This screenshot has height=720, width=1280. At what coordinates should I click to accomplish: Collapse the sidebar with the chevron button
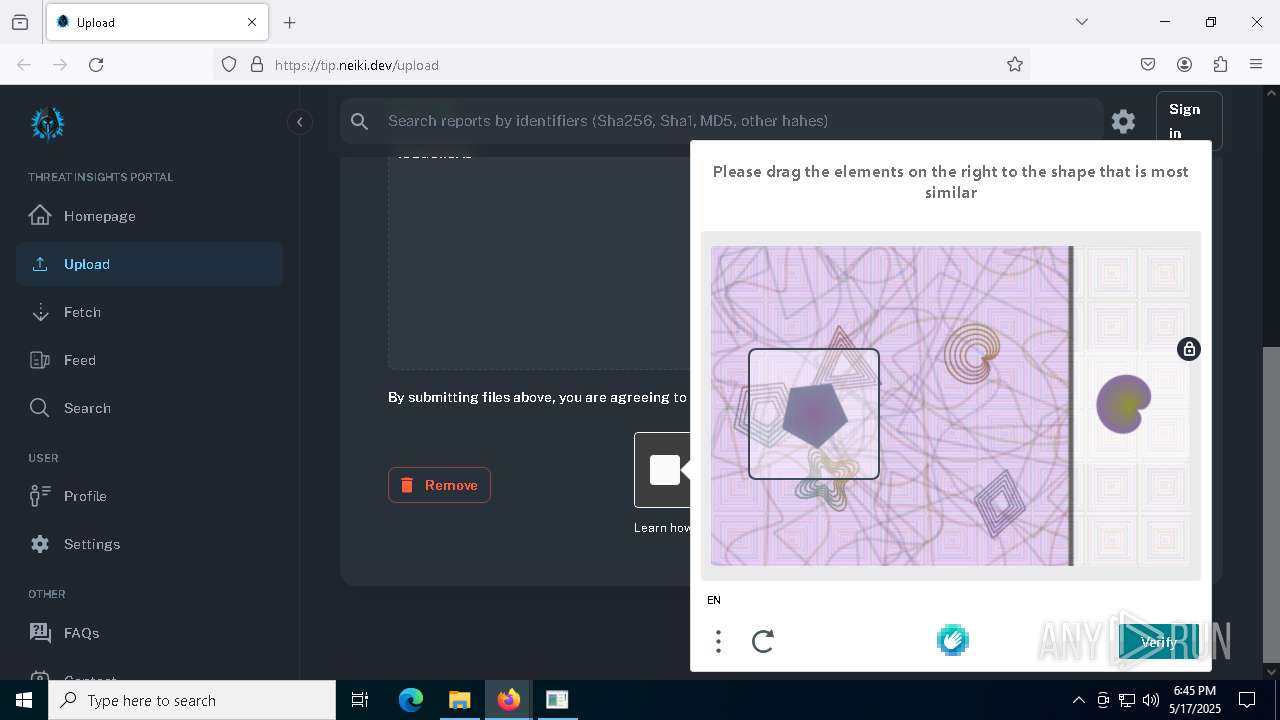point(299,122)
